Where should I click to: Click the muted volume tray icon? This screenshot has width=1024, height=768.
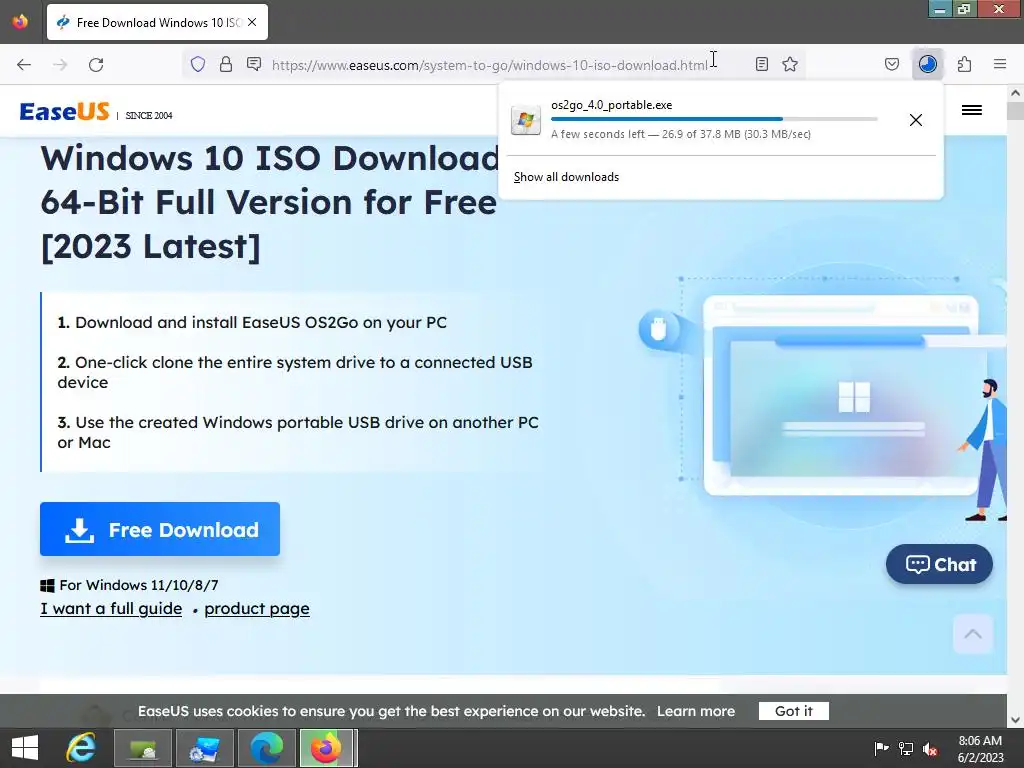[930, 748]
